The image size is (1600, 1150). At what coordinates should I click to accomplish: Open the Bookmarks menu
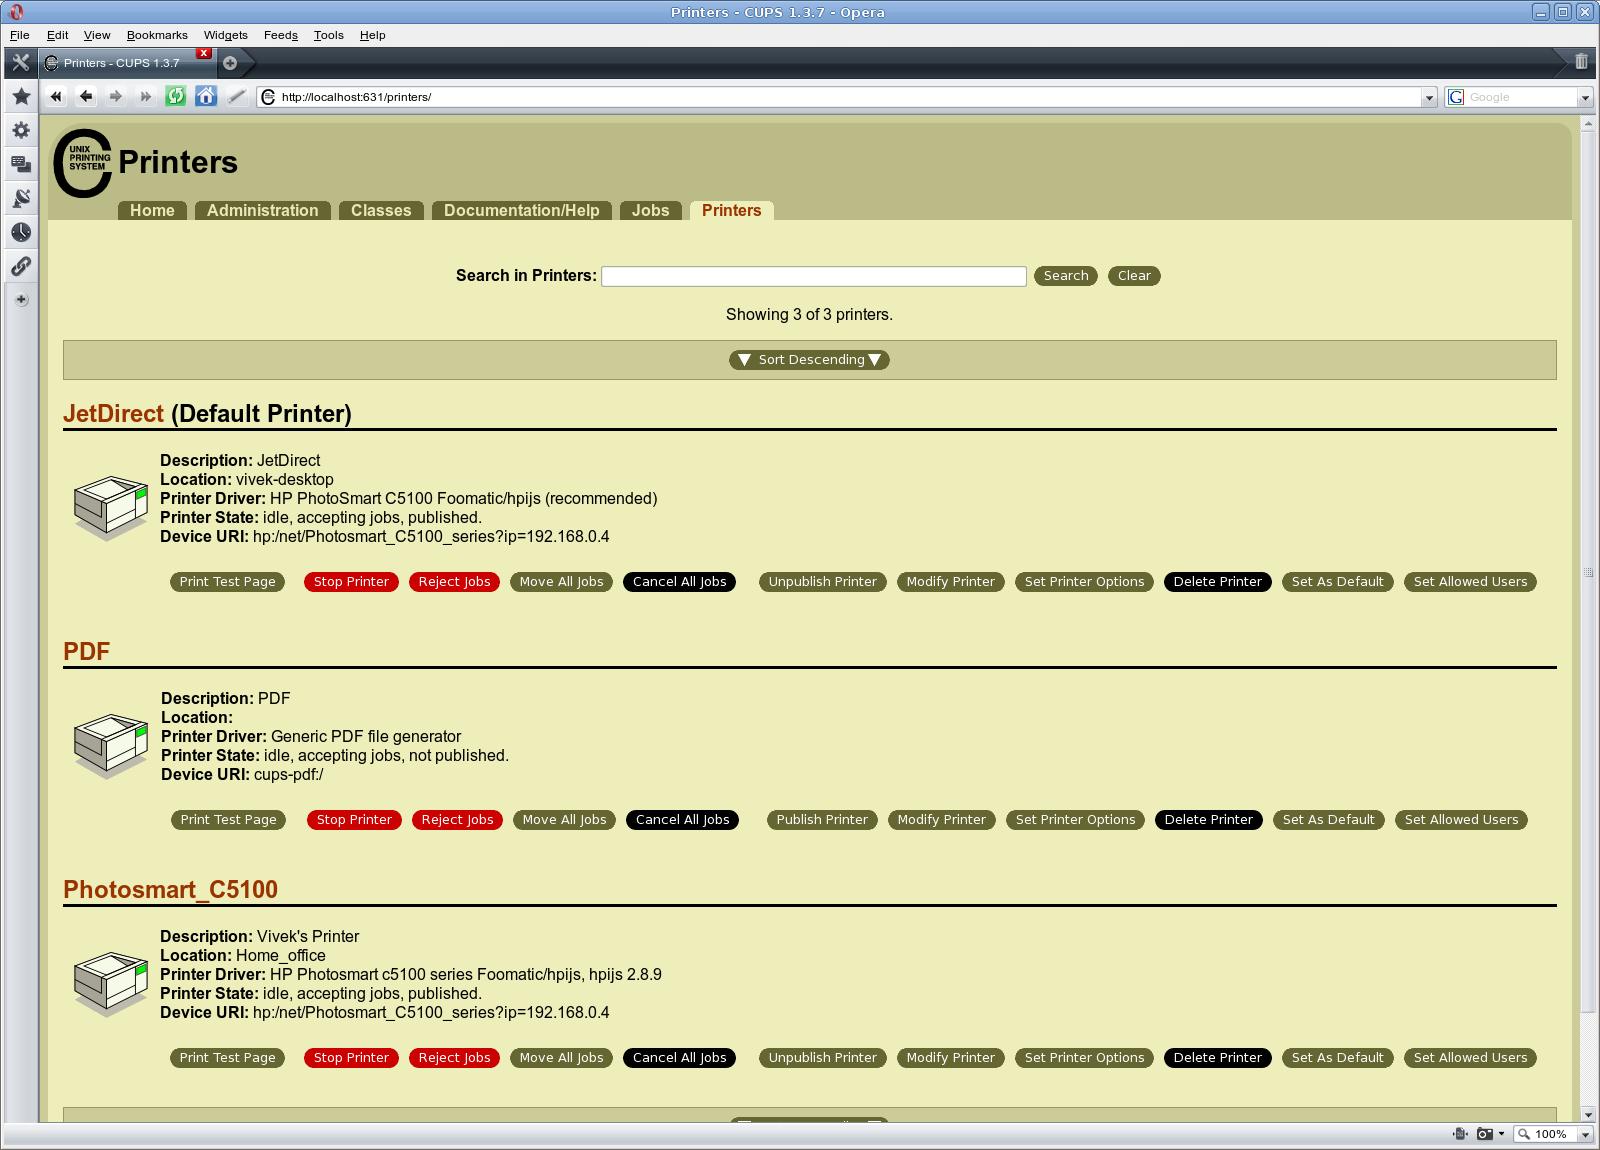[157, 35]
